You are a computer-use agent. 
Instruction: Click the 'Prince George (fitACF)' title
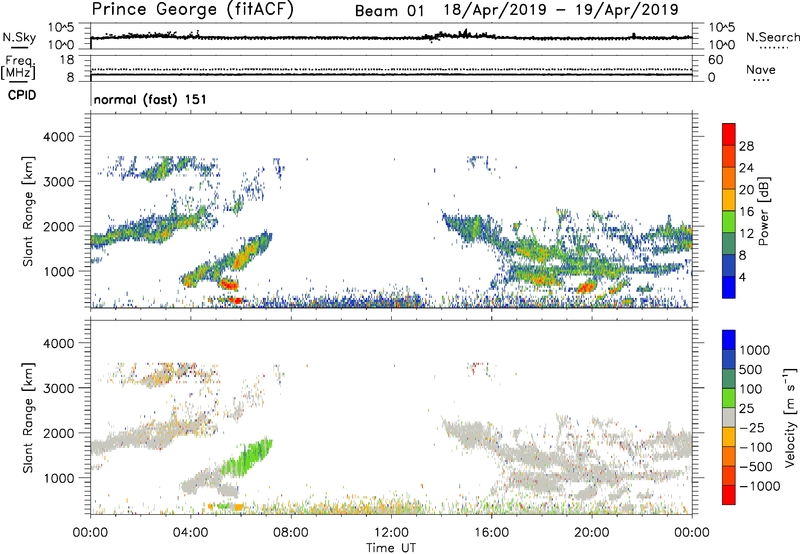(x=192, y=10)
